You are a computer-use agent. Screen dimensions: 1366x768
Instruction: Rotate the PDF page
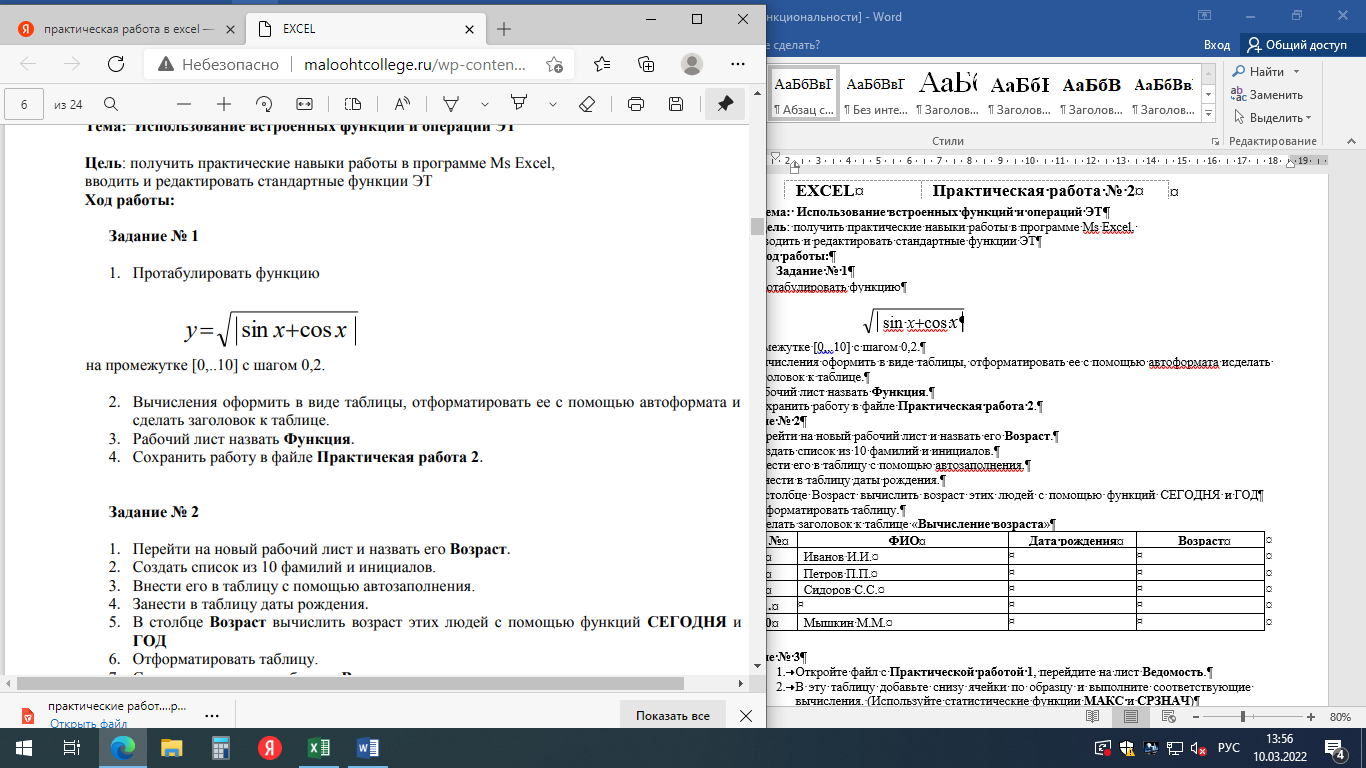[x=264, y=104]
